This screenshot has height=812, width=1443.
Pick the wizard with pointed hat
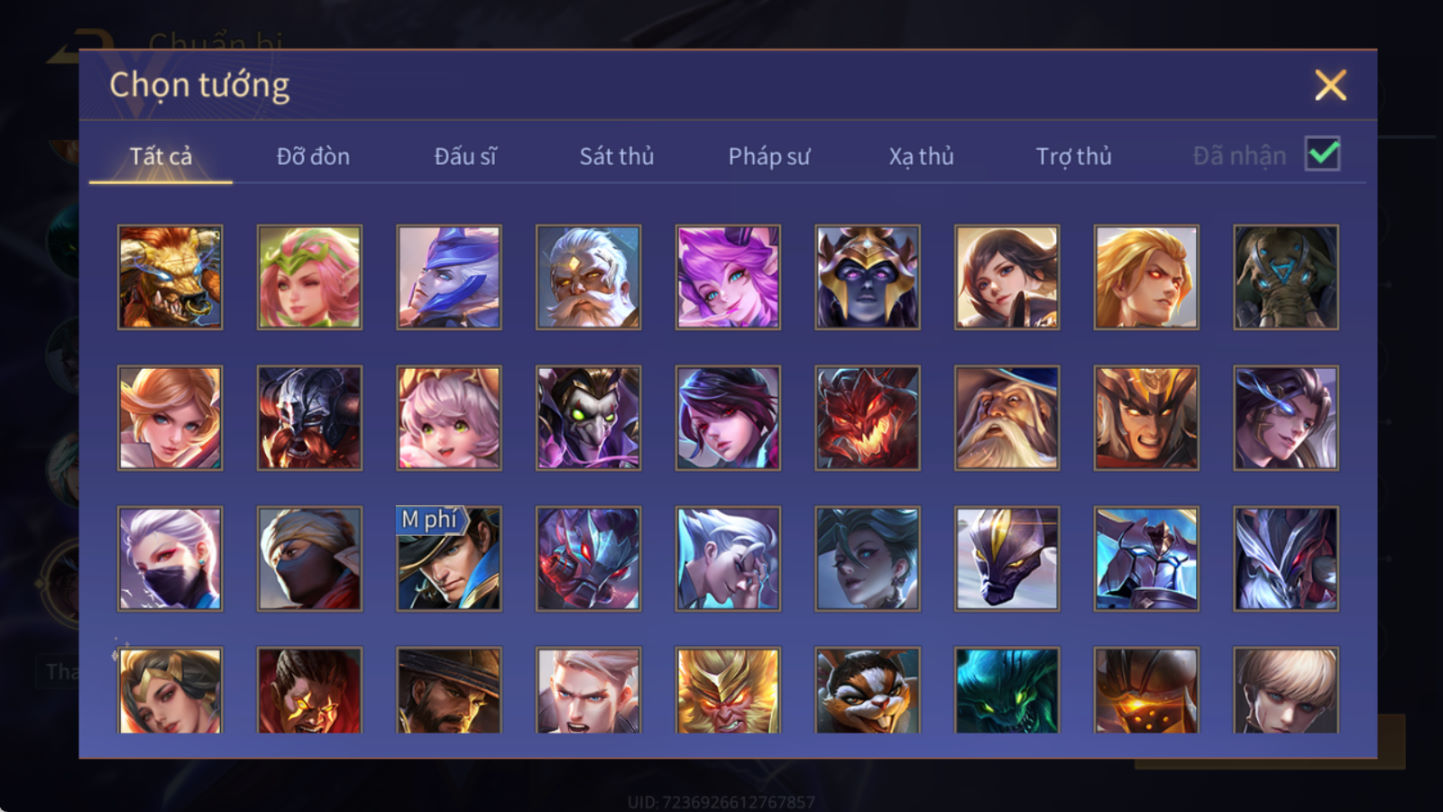click(x=1007, y=418)
